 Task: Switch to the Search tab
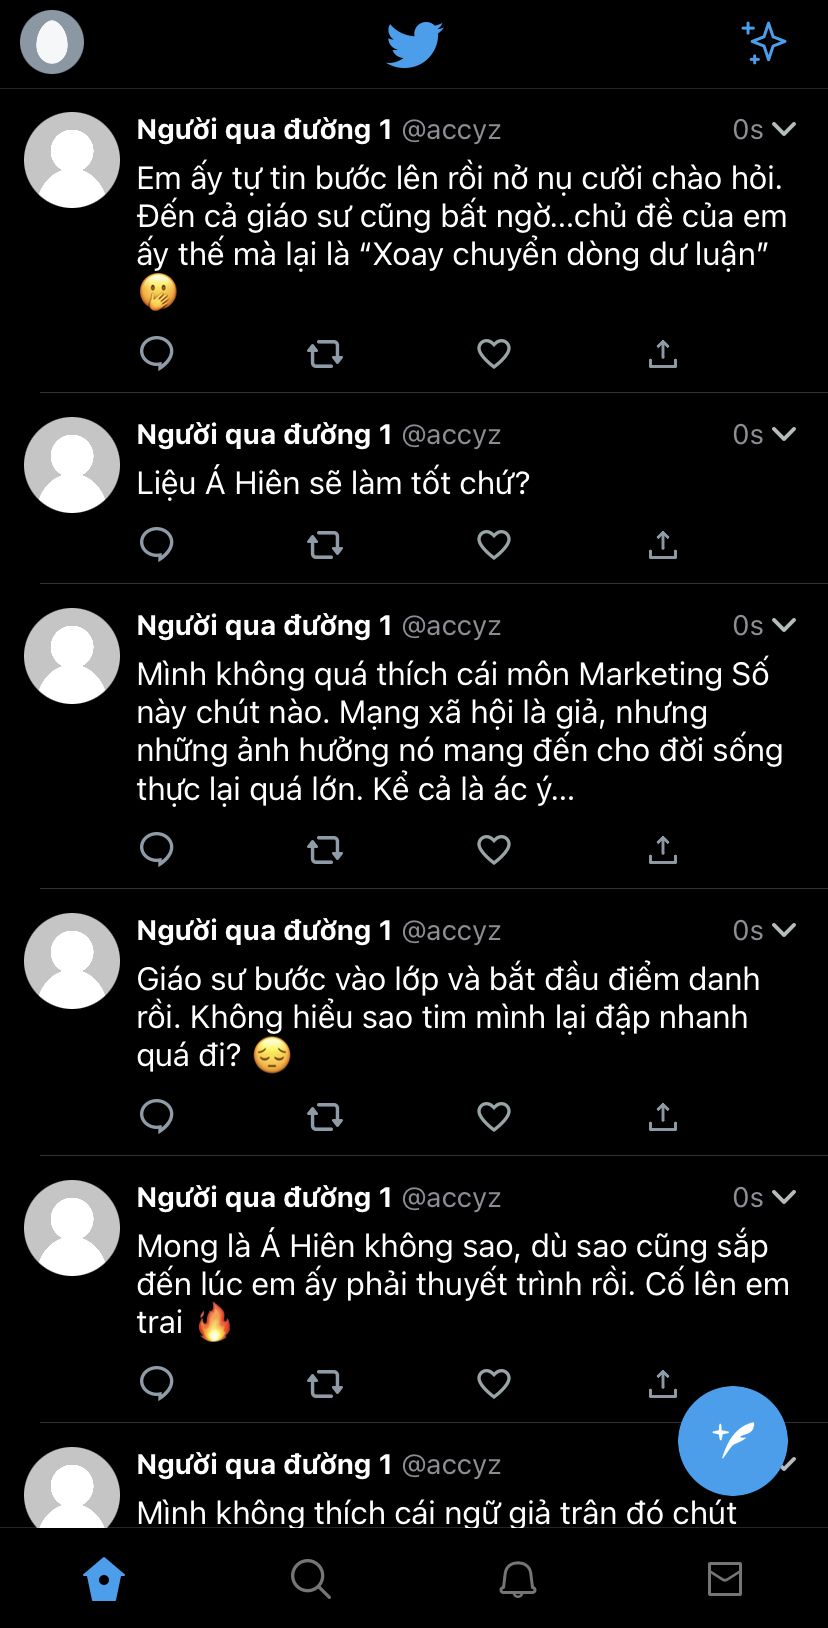(310, 1579)
